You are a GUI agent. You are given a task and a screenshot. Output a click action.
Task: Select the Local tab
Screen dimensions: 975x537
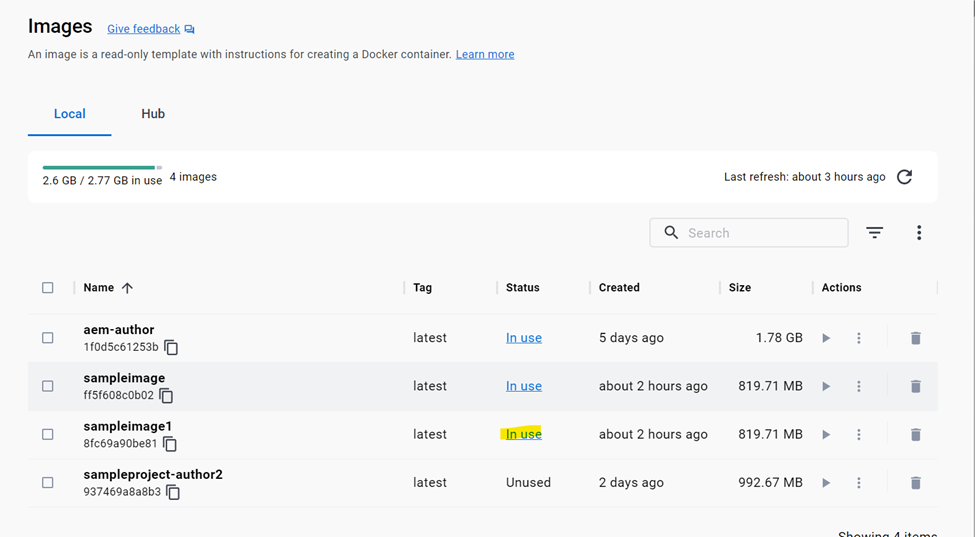(70, 114)
